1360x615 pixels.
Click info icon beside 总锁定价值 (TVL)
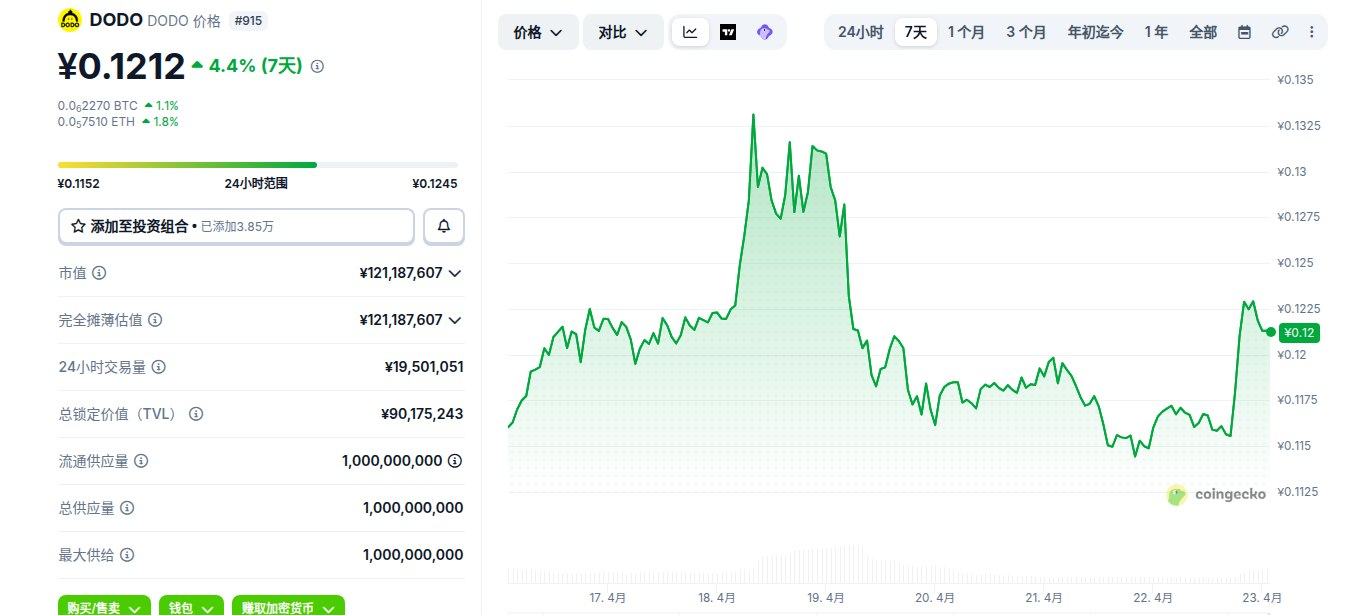[196, 414]
